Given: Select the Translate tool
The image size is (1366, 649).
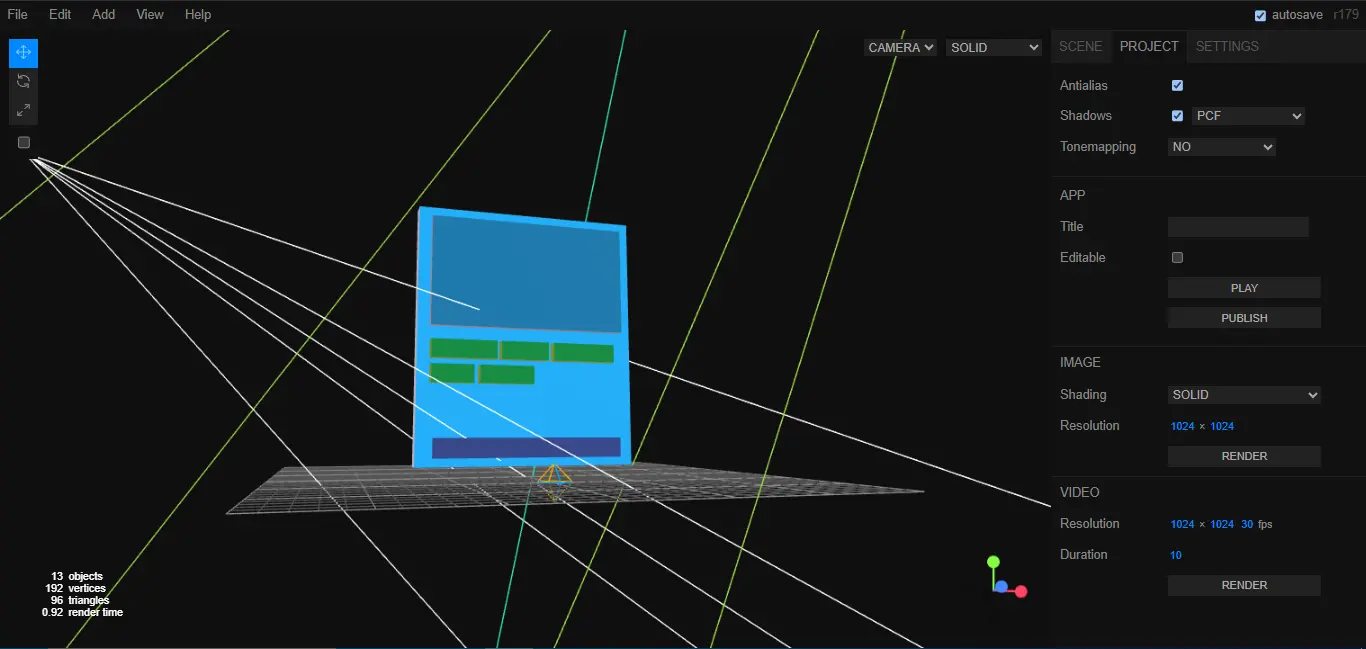Looking at the screenshot, I should tap(22, 52).
